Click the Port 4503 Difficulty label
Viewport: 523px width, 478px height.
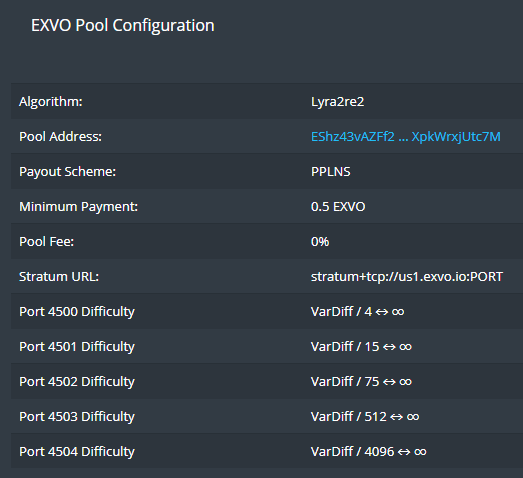(77, 417)
